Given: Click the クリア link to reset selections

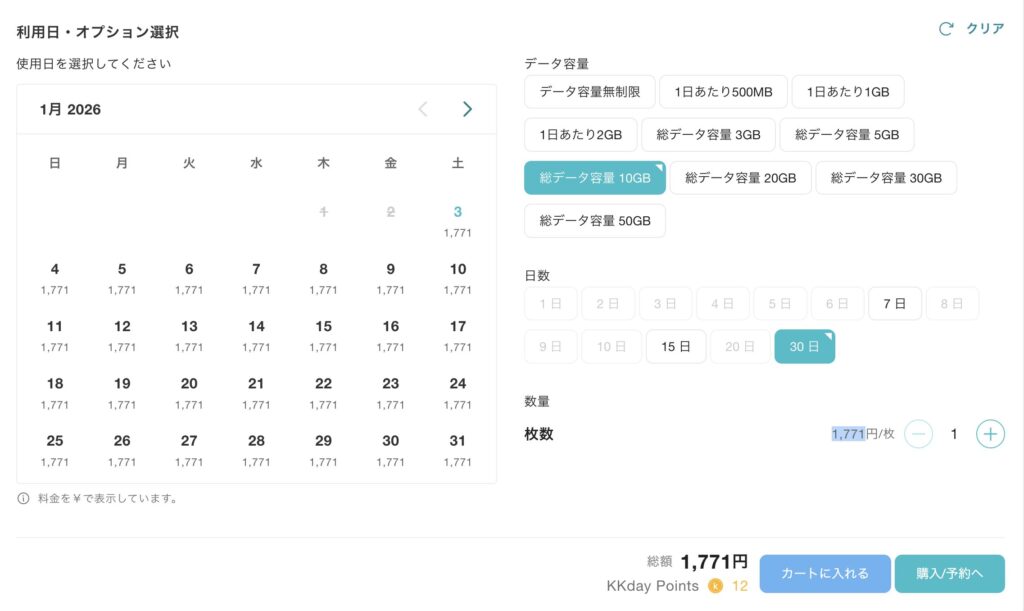Looking at the screenshot, I should click(x=986, y=29).
